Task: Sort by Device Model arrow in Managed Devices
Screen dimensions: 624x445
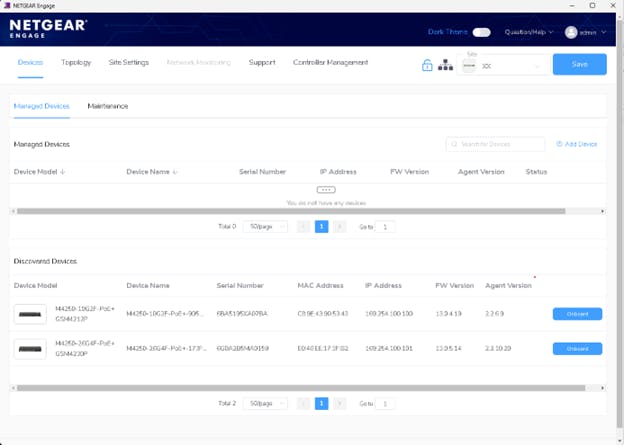Action: [63, 172]
